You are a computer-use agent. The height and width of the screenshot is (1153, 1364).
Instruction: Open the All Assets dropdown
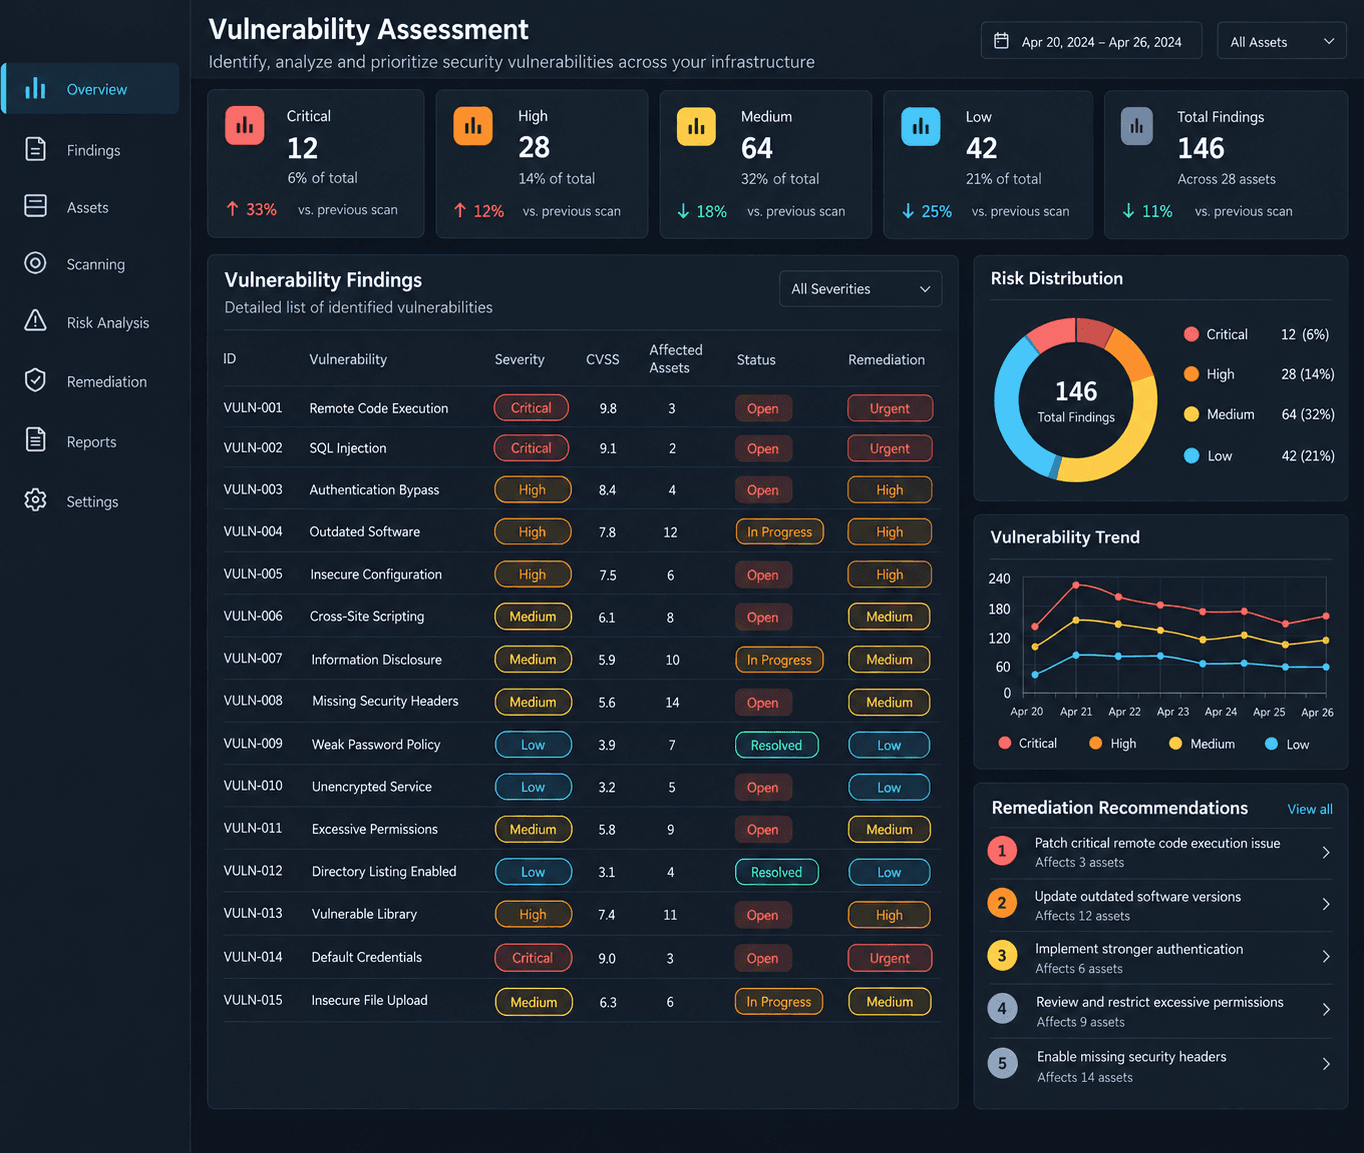pos(1282,41)
